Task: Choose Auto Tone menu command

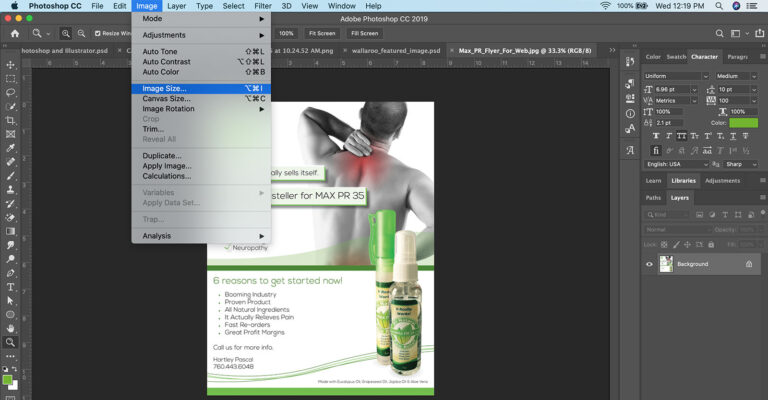Action: click(201, 51)
